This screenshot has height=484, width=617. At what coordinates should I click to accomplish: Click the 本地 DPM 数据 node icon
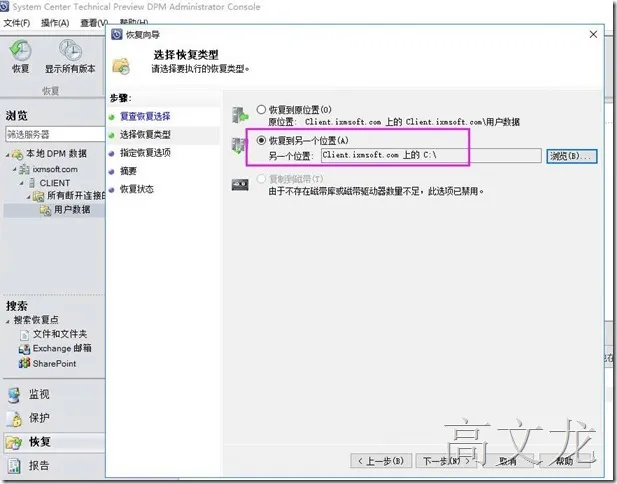point(17,154)
